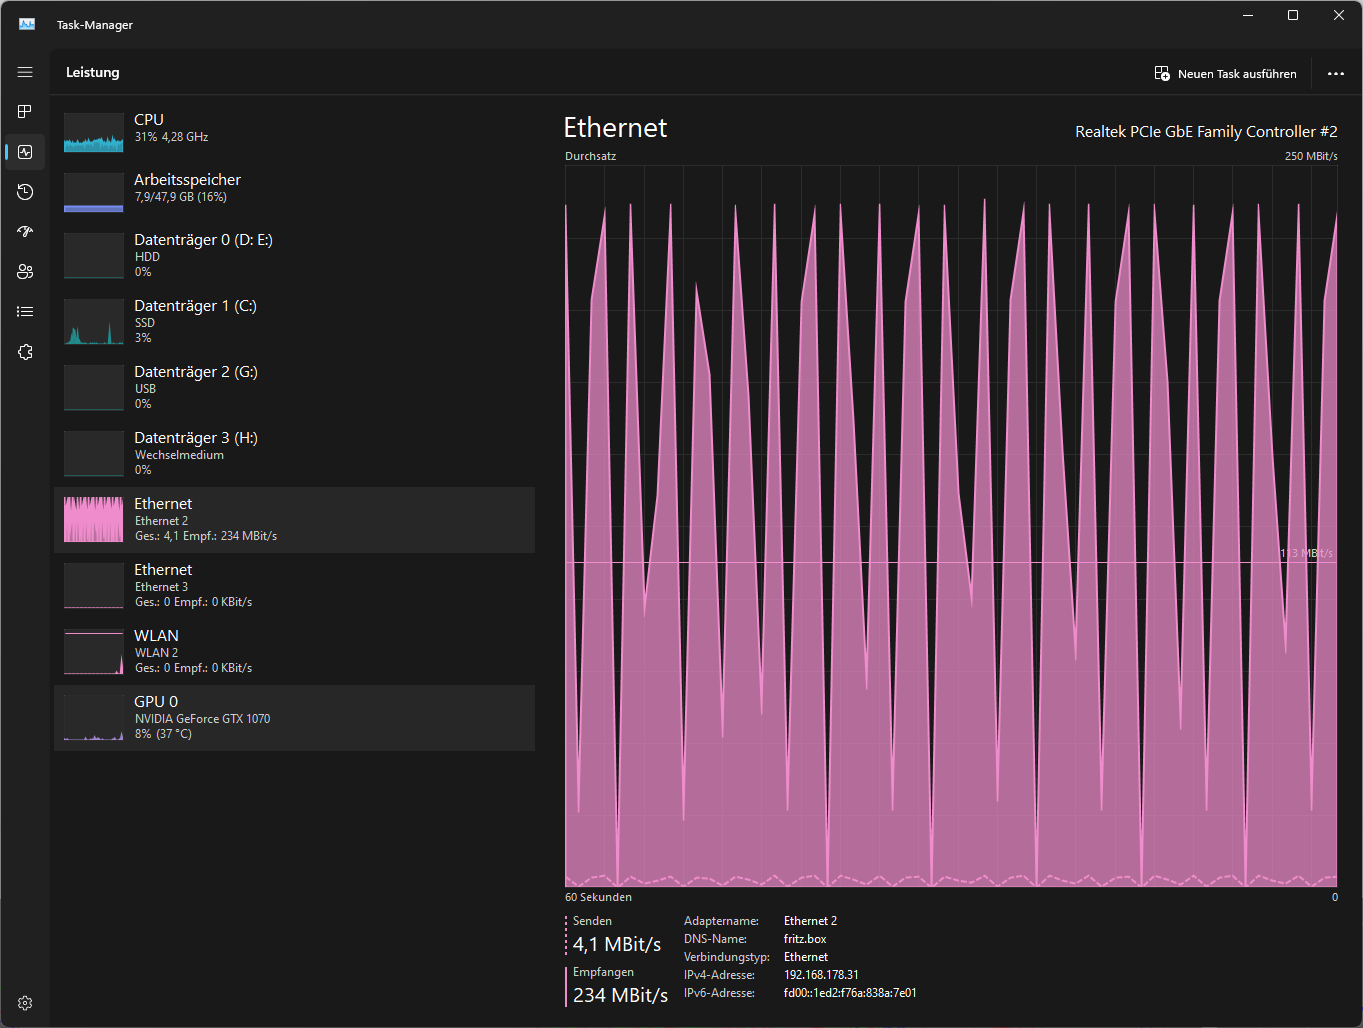Open the Startup apps gauge icon
Viewport: 1363px width, 1028px height.
tap(25, 232)
